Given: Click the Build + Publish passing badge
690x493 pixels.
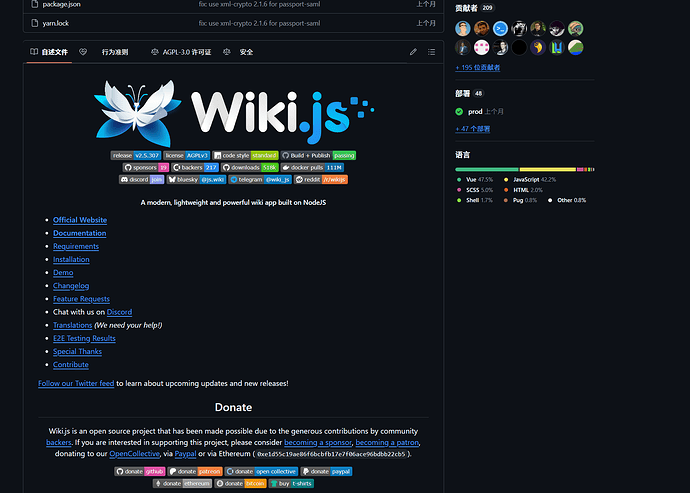Looking at the screenshot, I should pos(318,155).
